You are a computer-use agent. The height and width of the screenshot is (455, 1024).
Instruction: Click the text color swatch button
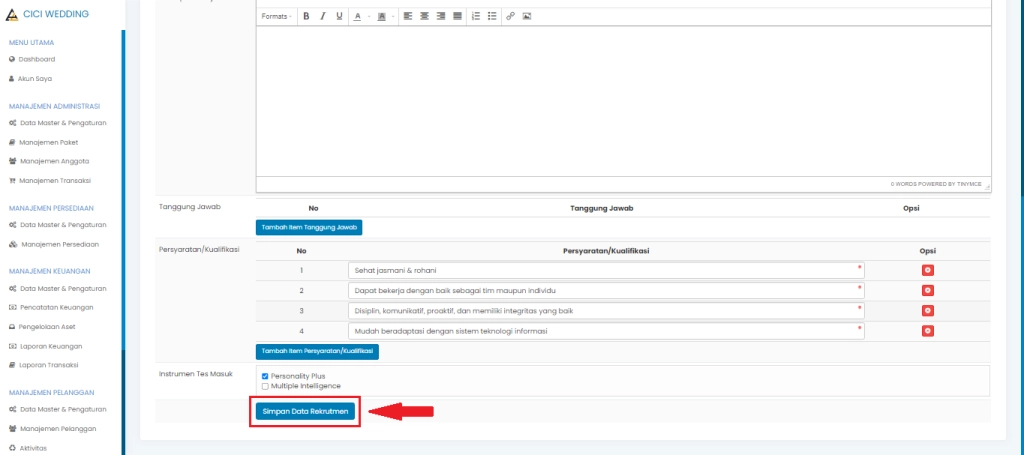358,17
